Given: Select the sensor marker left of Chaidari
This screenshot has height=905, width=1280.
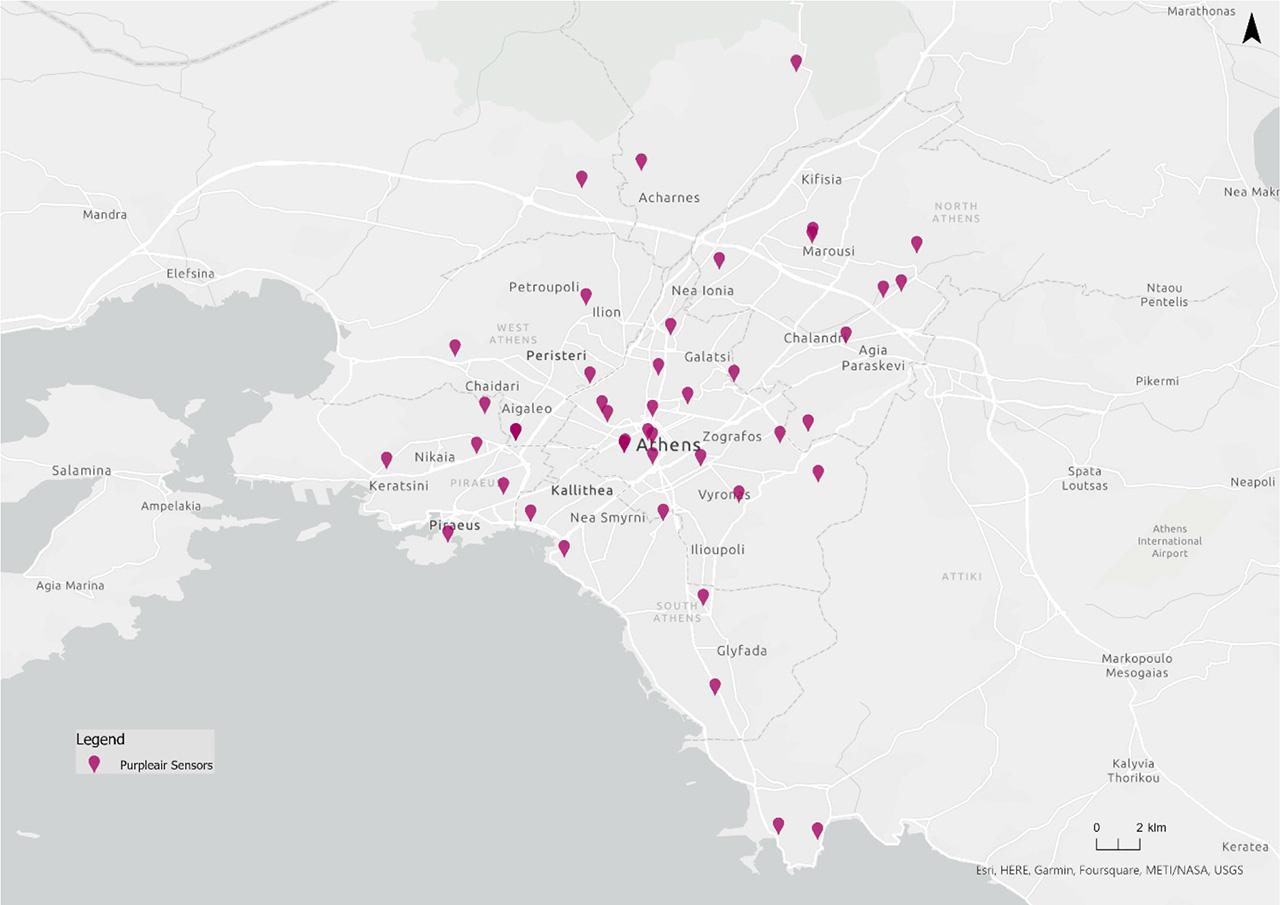Looking at the screenshot, I should 455,347.
